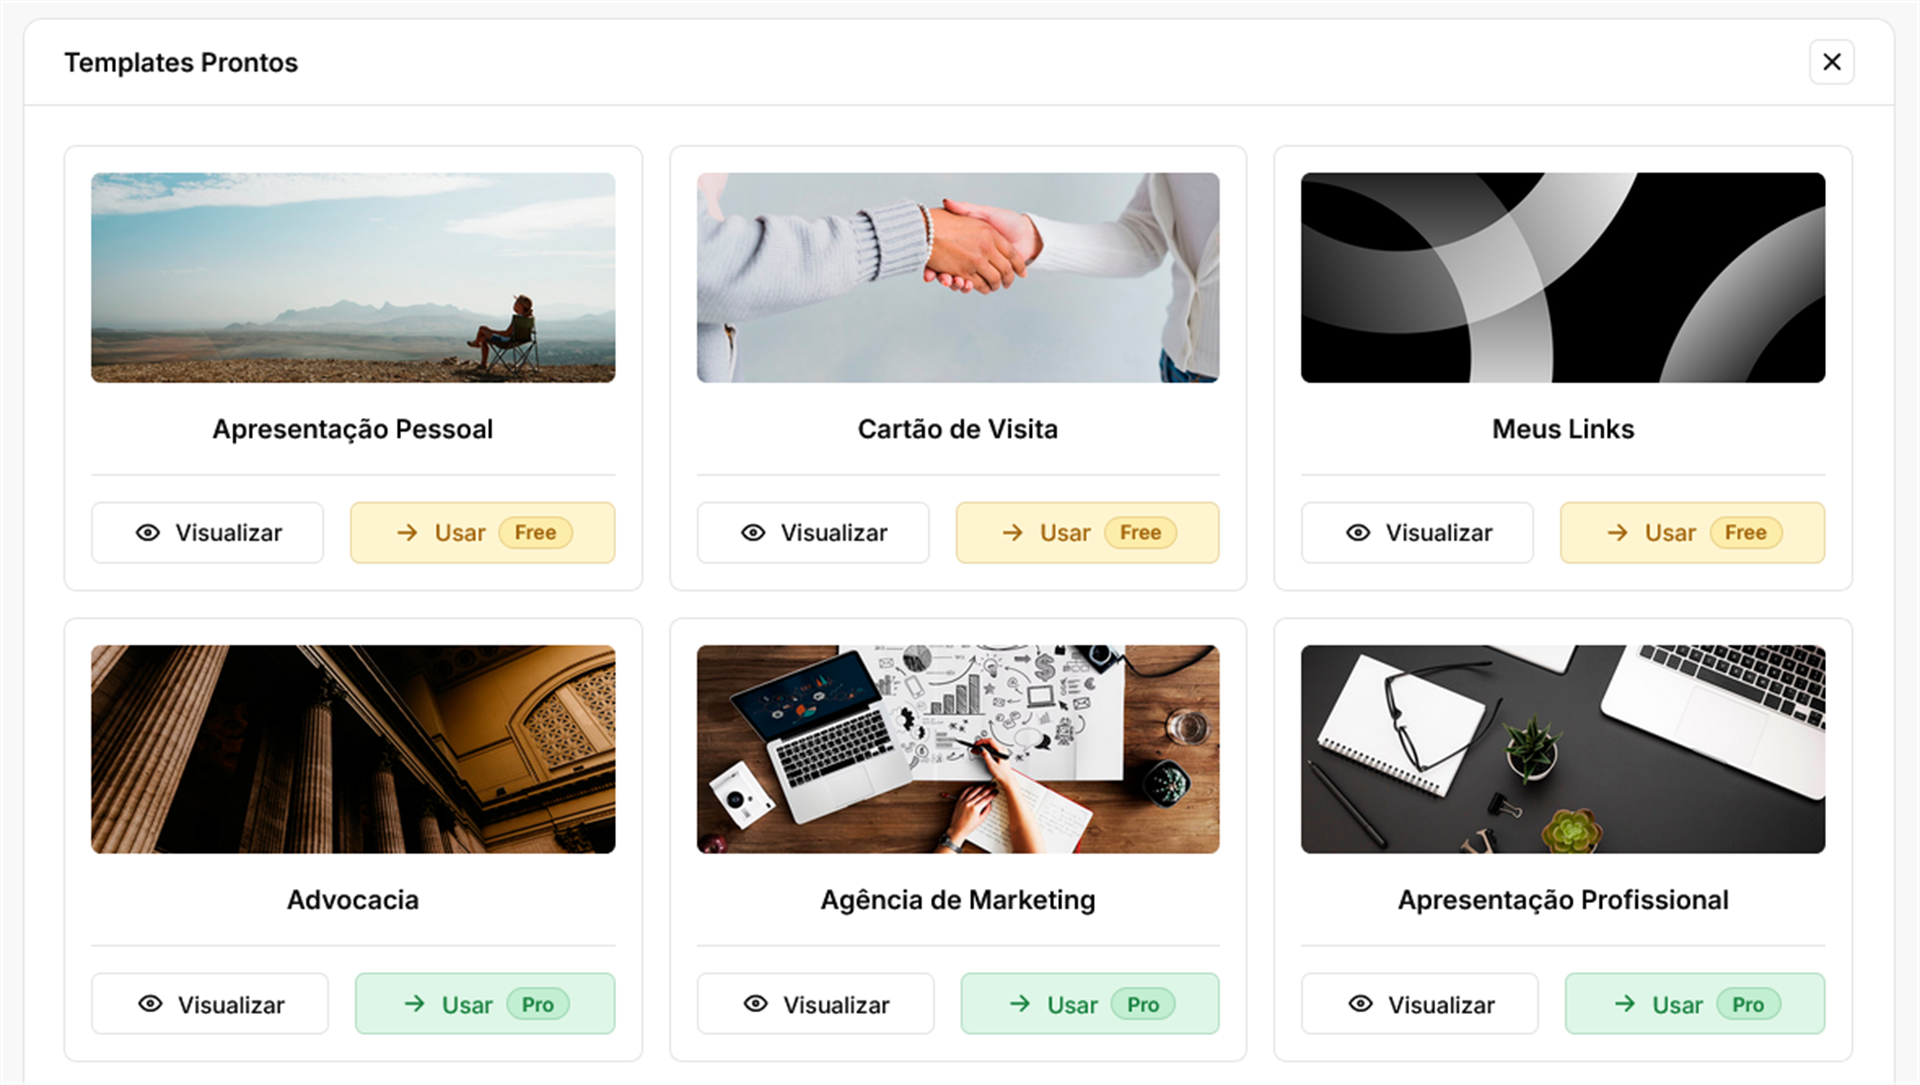The width and height of the screenshot is (1920, 1085).
Task: Close the Templates Prontos dialog
Action: pyautogui.click(x=1831, y=62)
